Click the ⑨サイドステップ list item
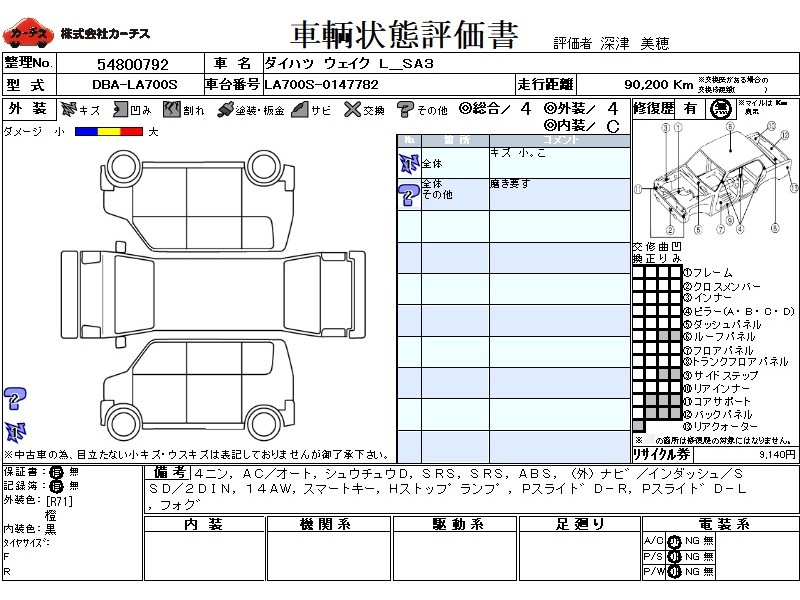The height and width of the screenshot is (600, 800). coord(721,375)
